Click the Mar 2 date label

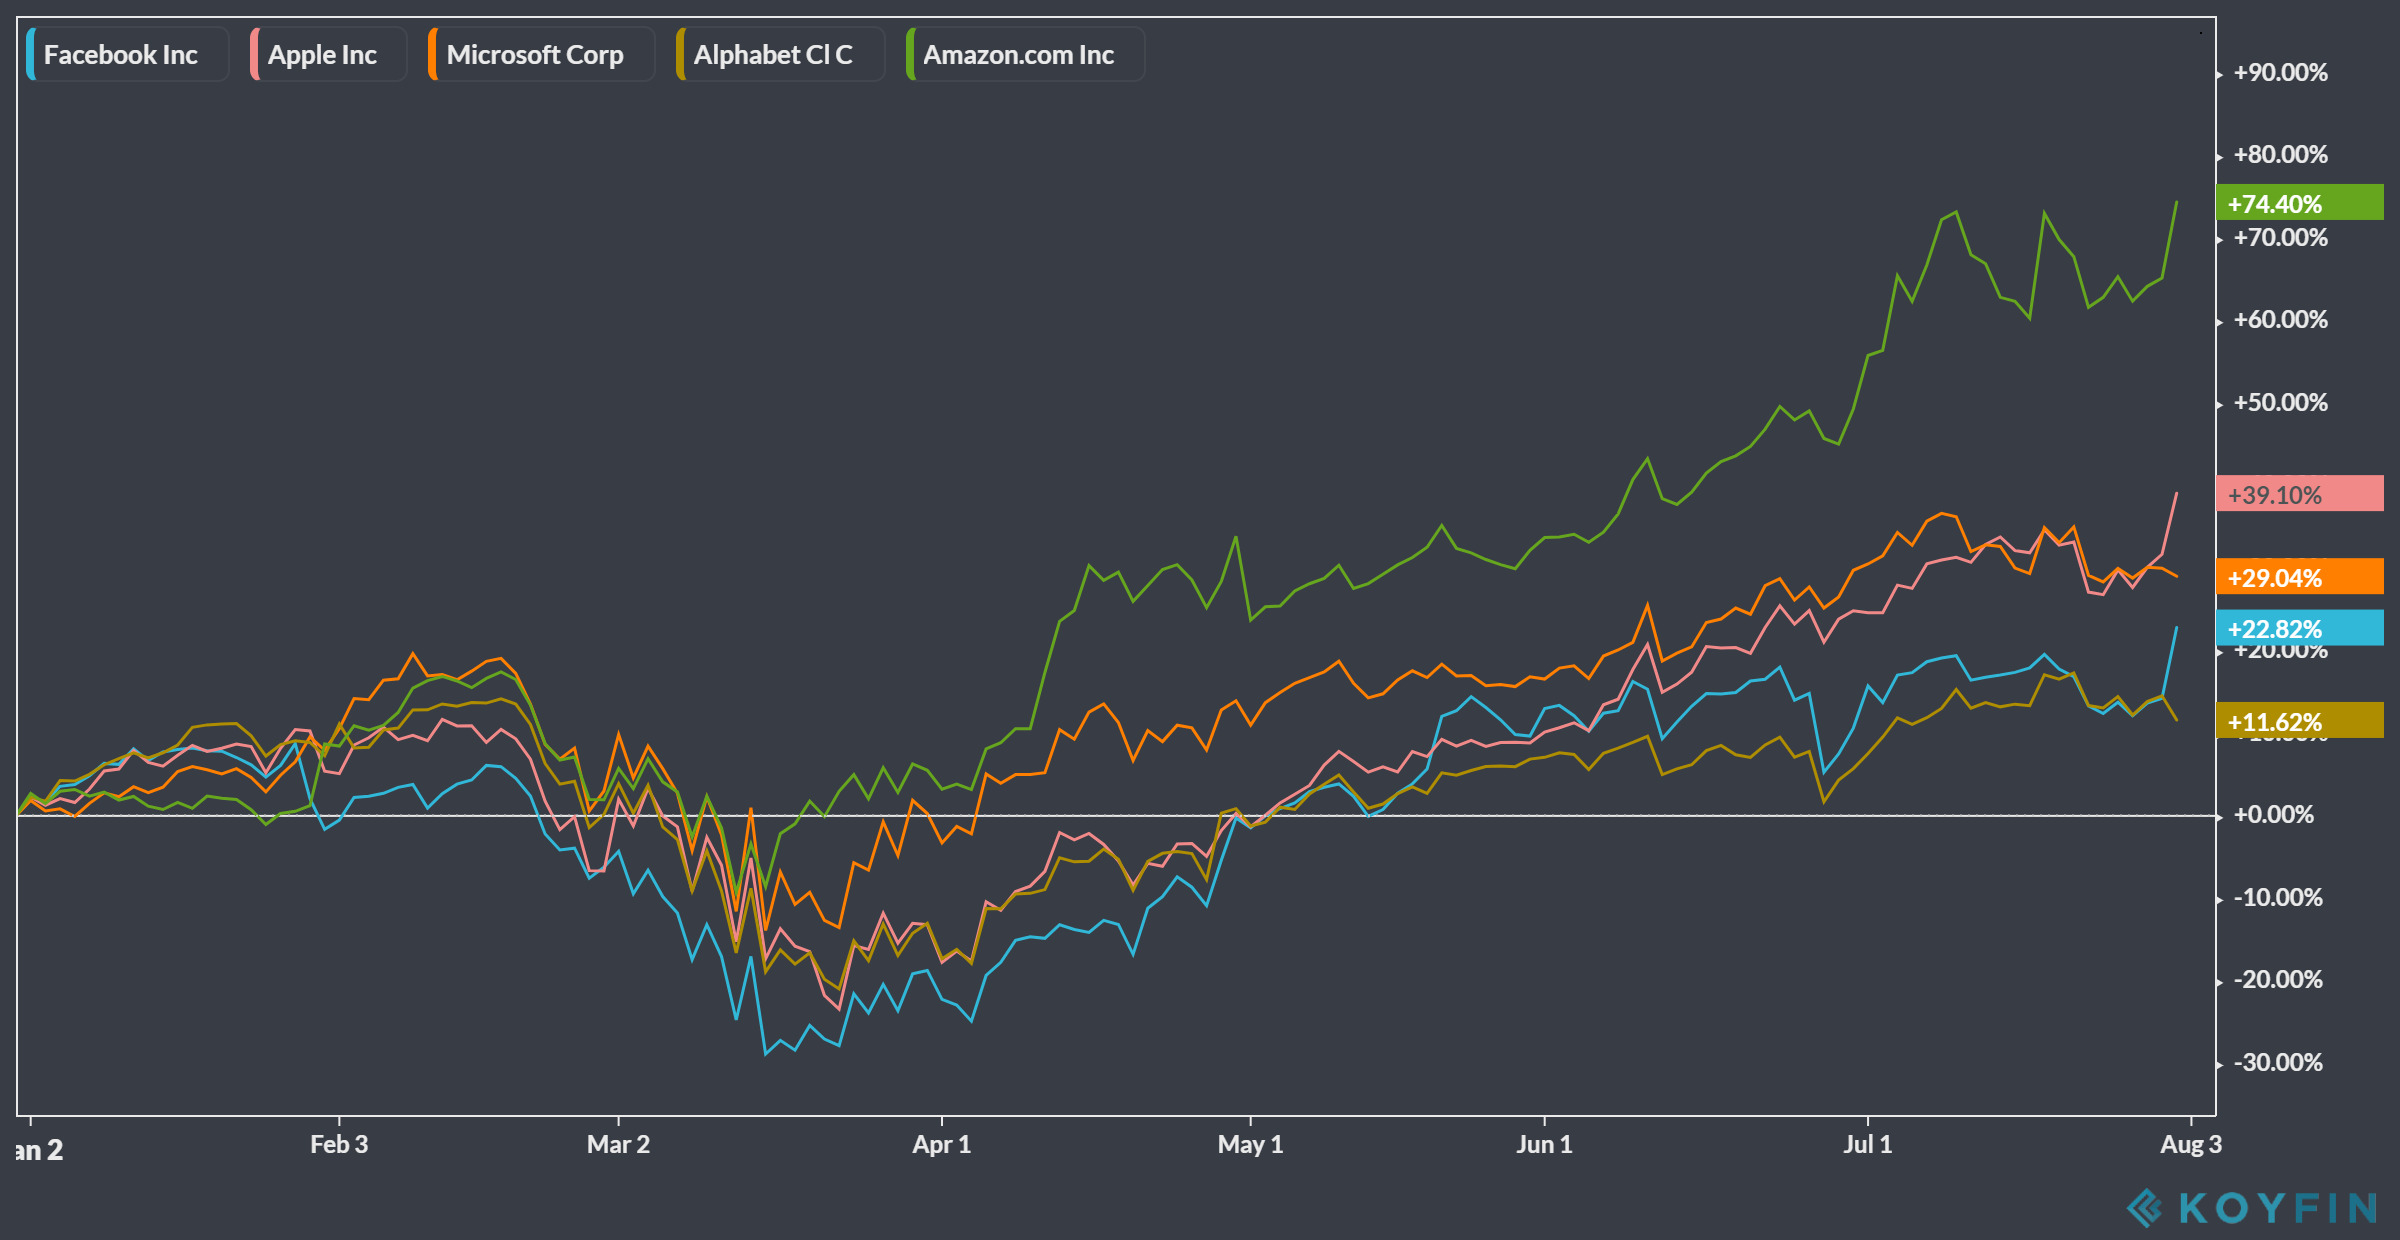click(618, 1145)
